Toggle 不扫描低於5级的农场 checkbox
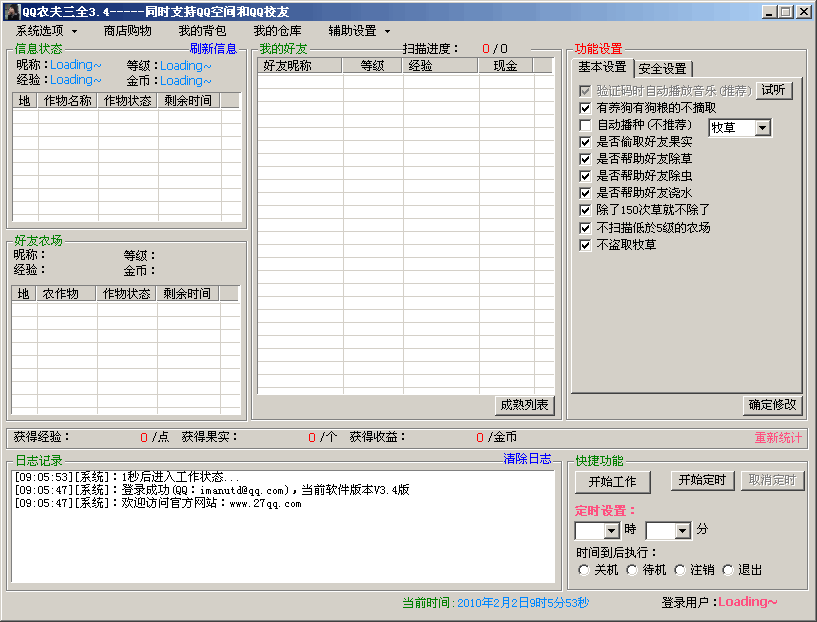This screenshot has width=817, height=622. coord(585,228)
